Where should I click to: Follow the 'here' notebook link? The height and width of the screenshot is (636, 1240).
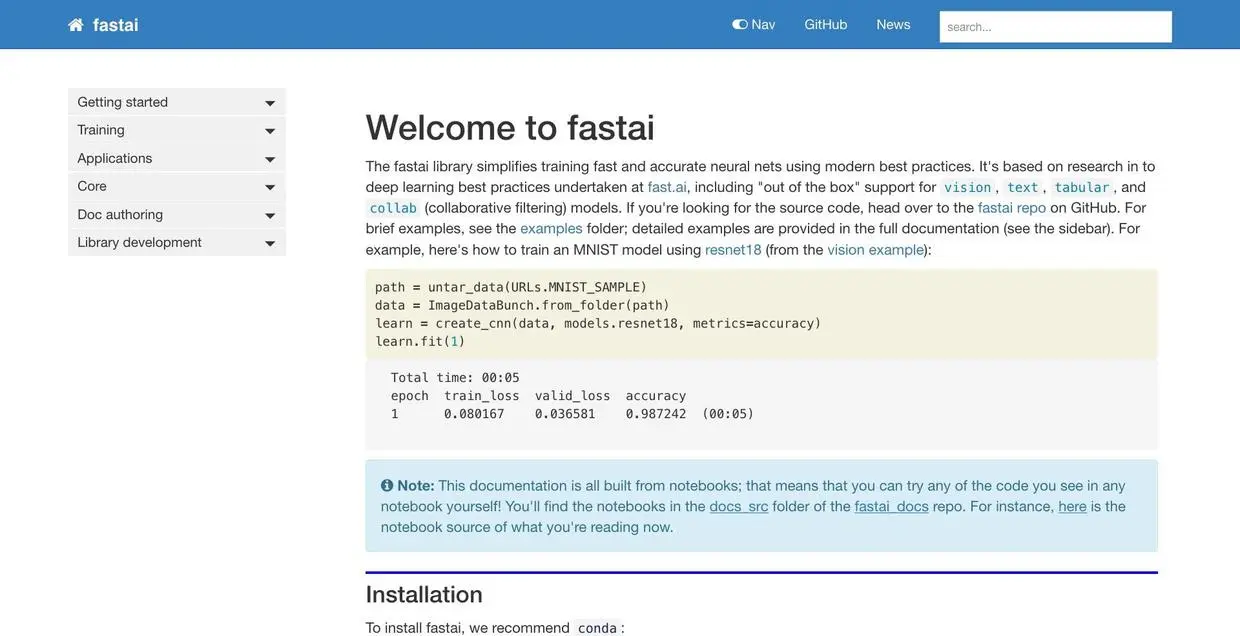[1073, 506]
